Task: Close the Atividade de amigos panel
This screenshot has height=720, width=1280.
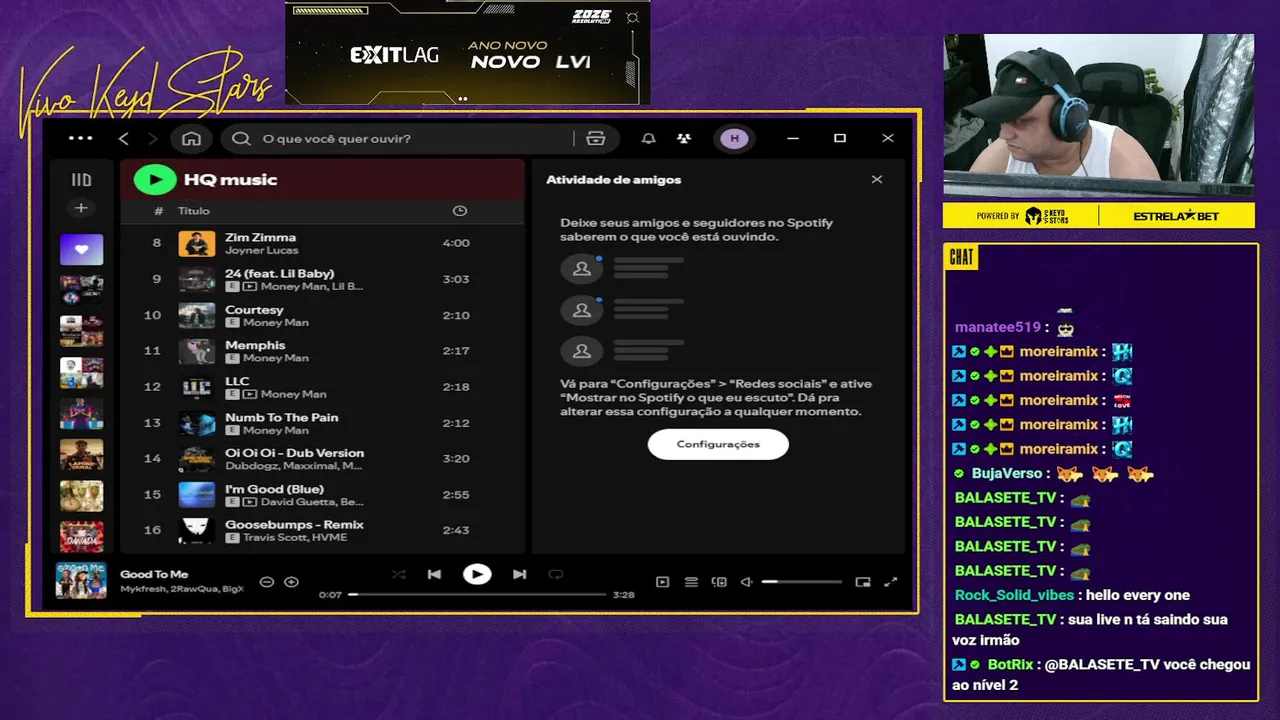Action: coord(877,180)
